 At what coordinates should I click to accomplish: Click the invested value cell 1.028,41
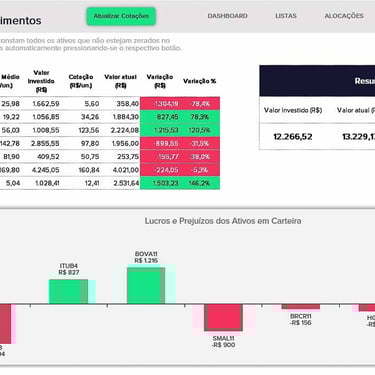[47, 183]
